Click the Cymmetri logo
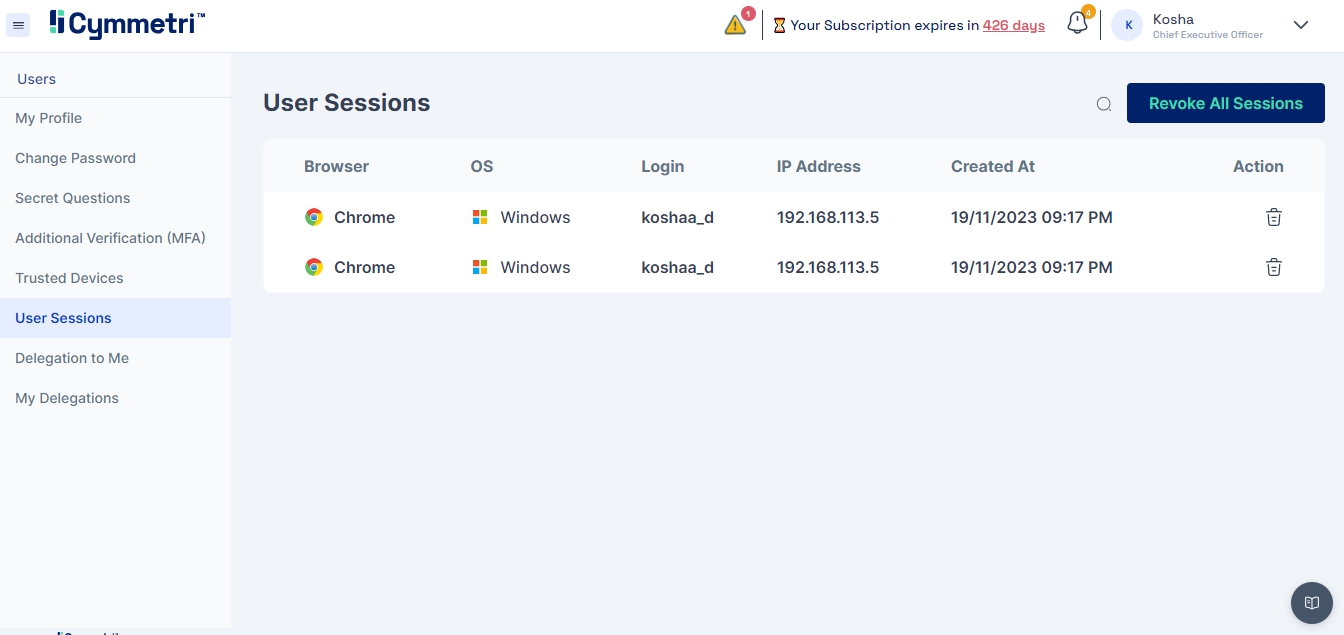This screenshot has width=1344, height=635. click(127, 24)
